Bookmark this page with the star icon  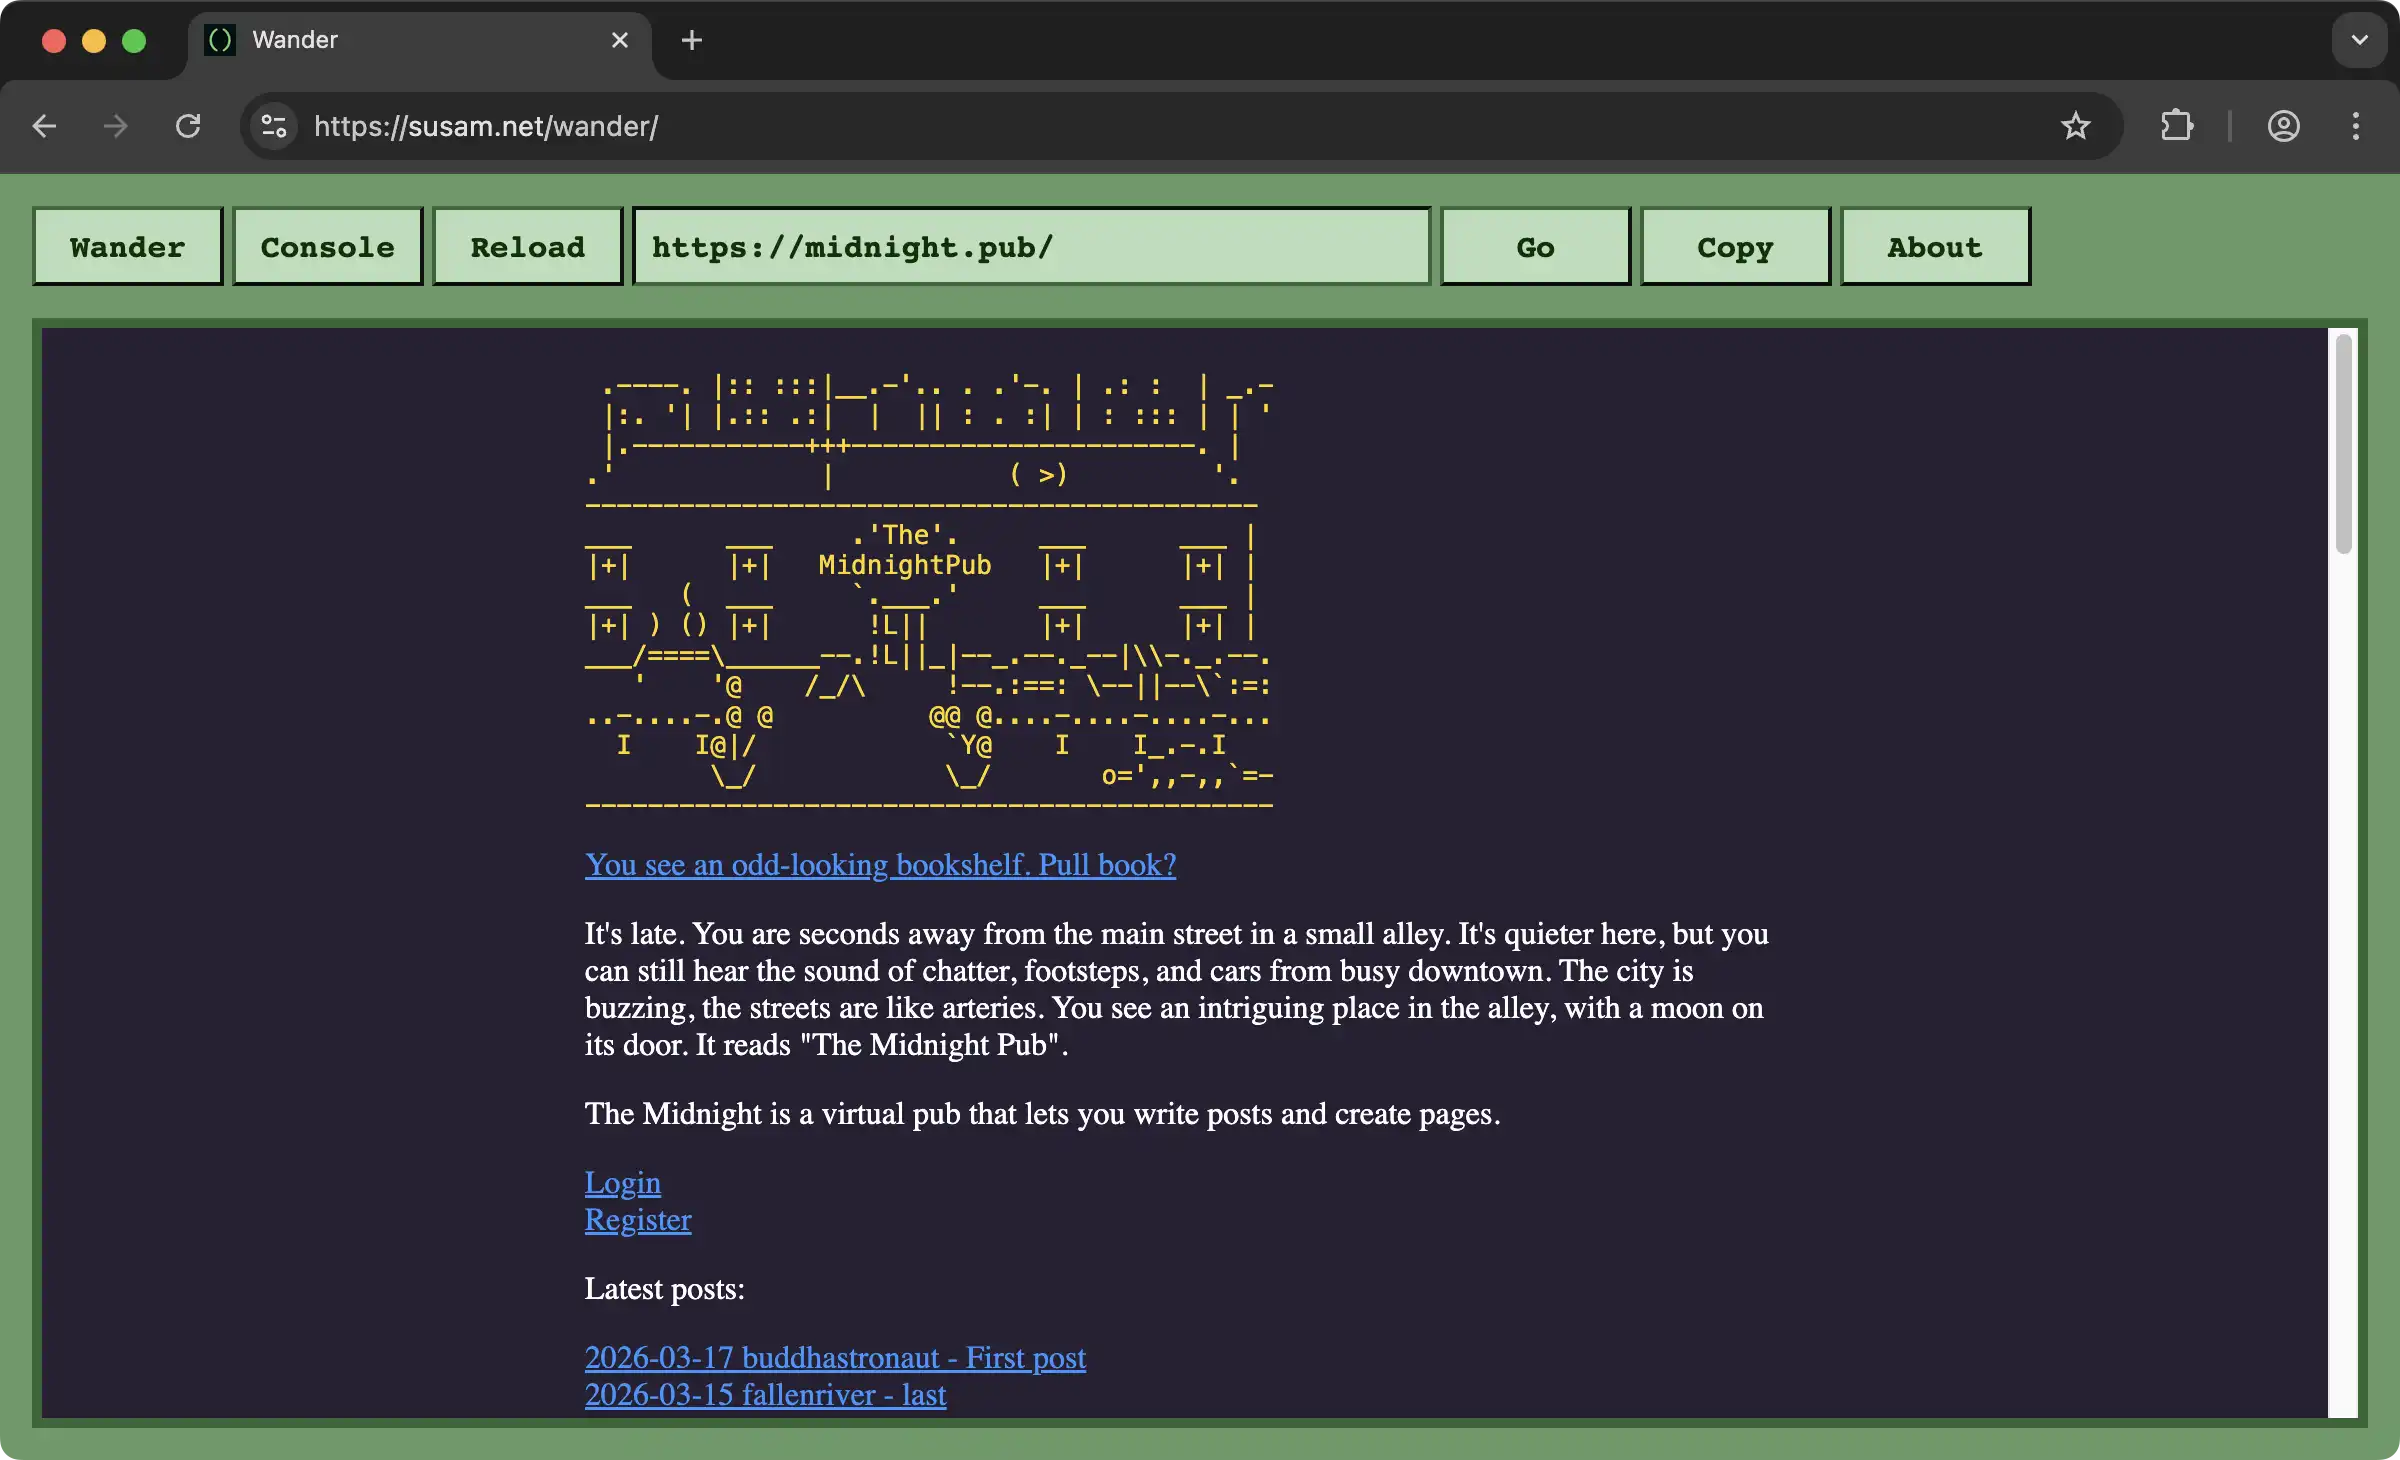pos(2075,126)
